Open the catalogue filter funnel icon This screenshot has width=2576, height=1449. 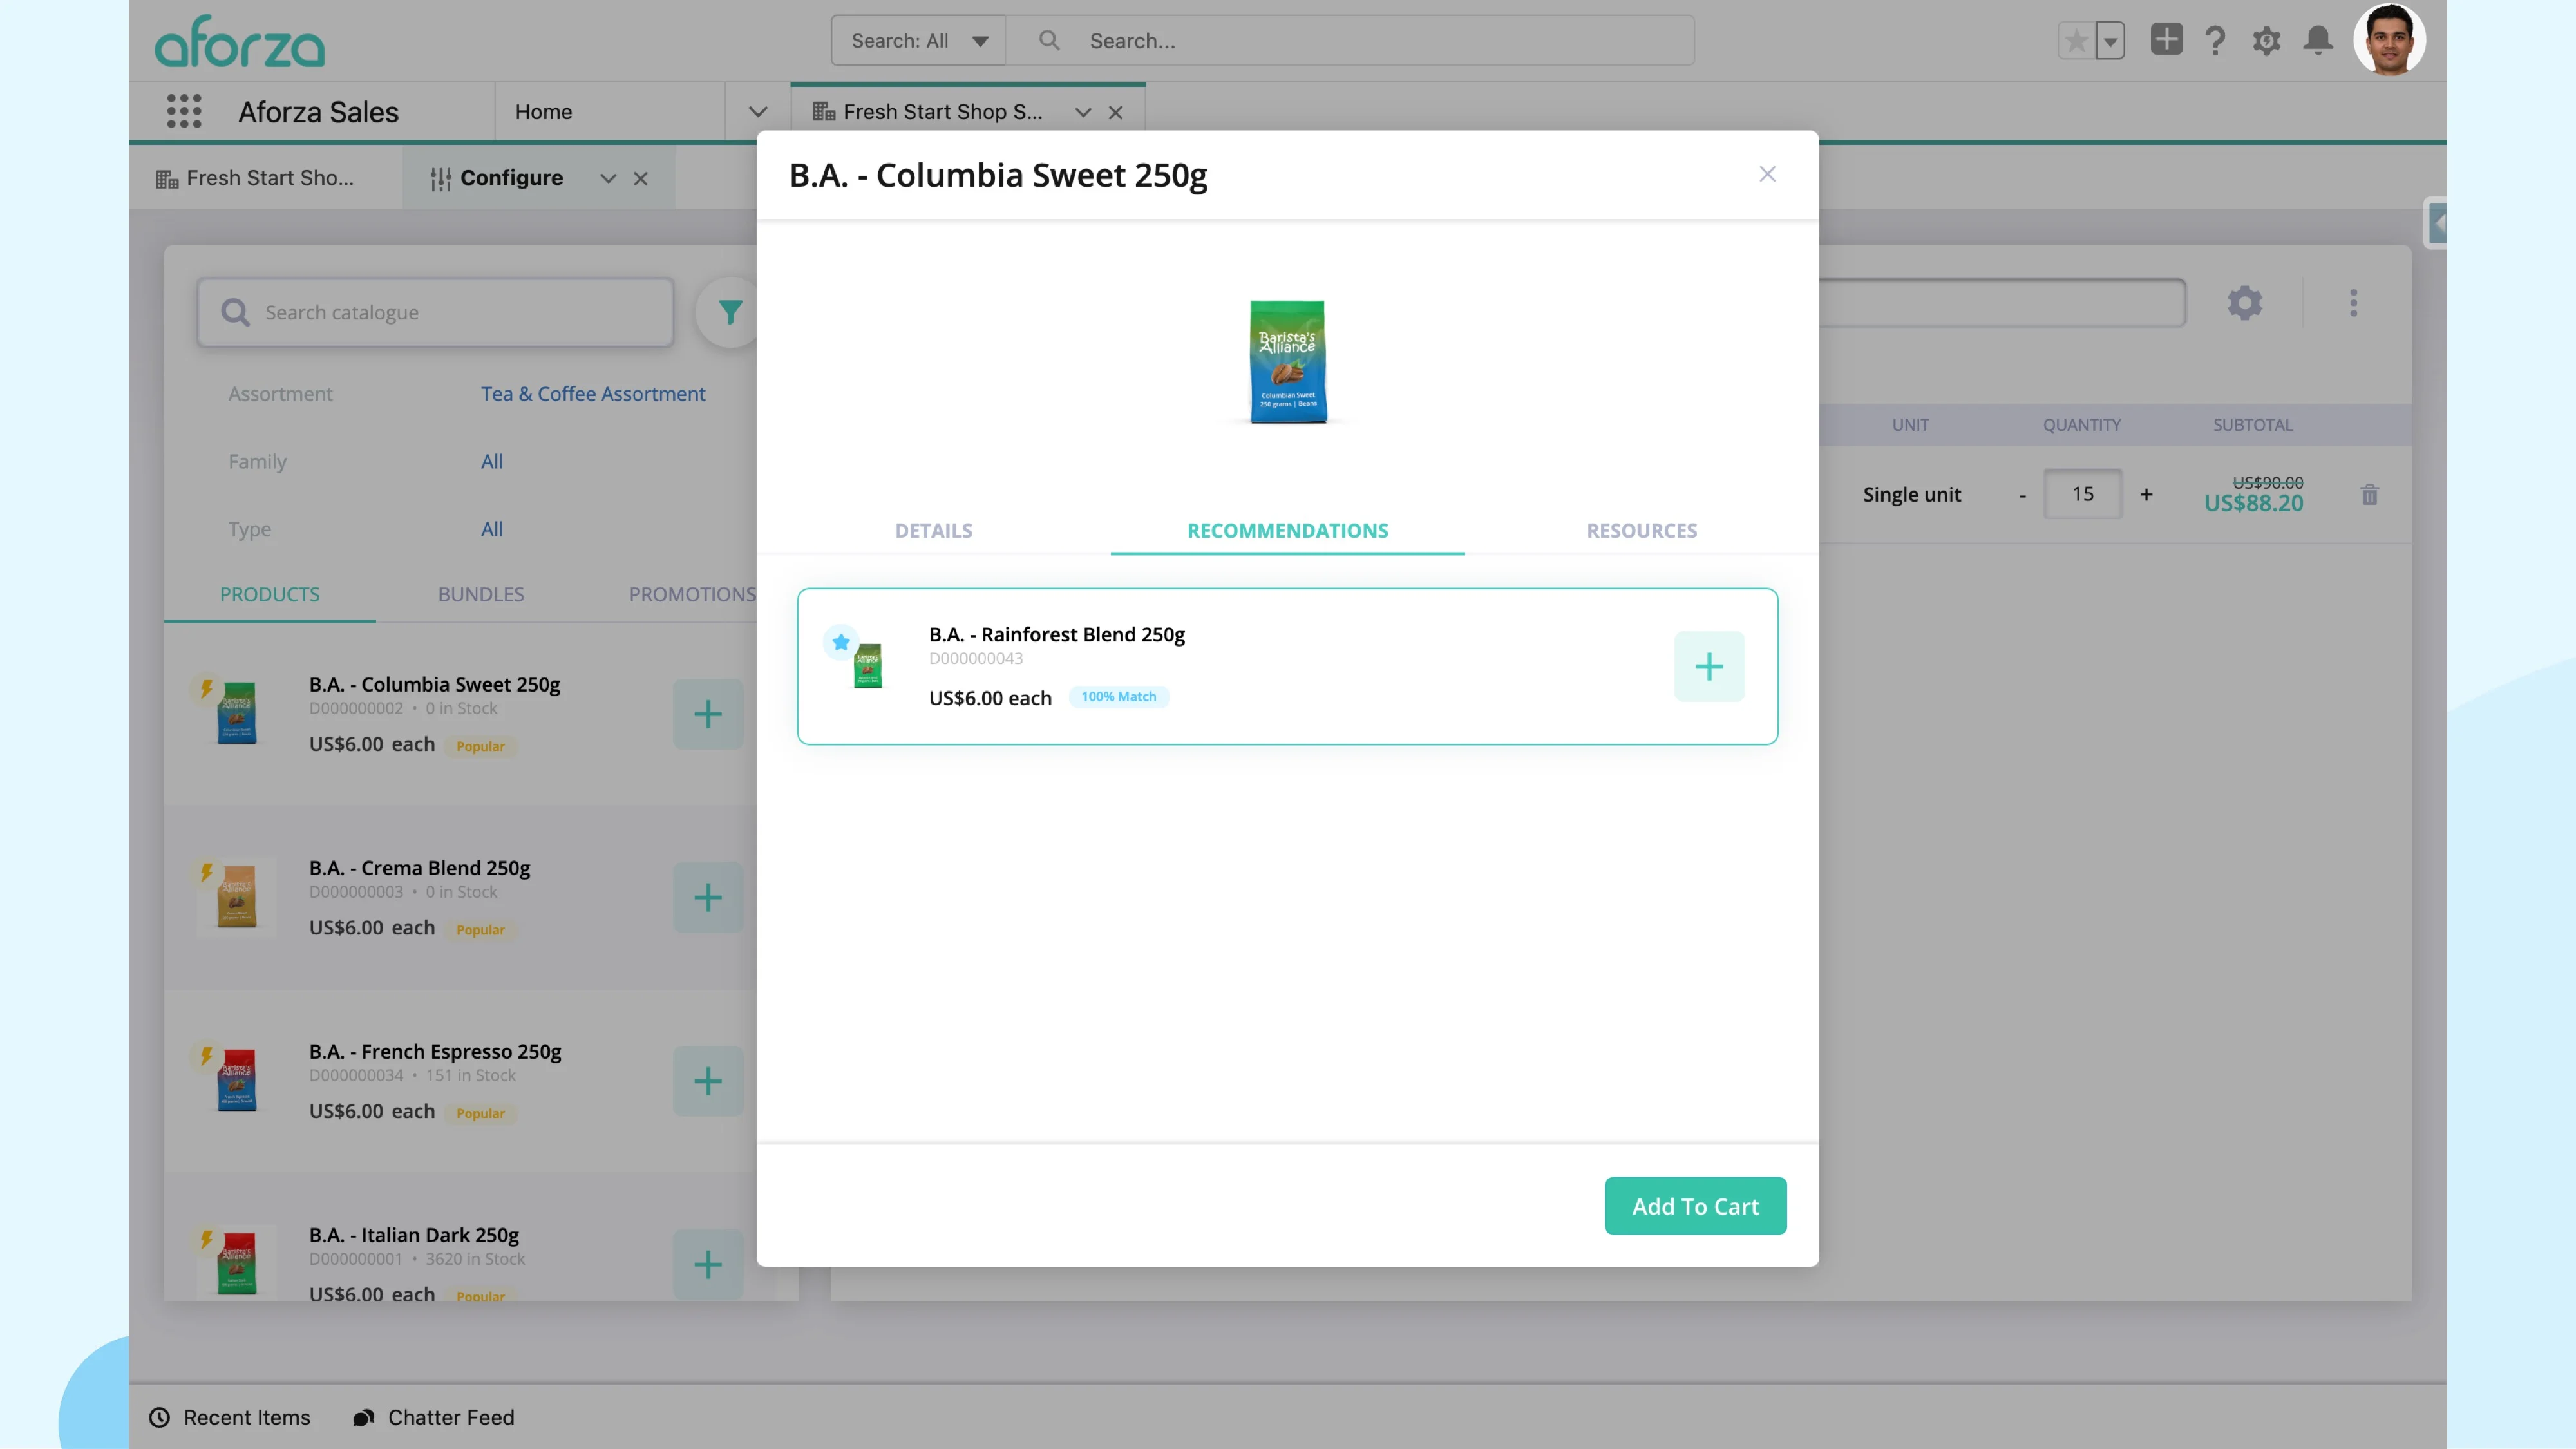(730, 313)
